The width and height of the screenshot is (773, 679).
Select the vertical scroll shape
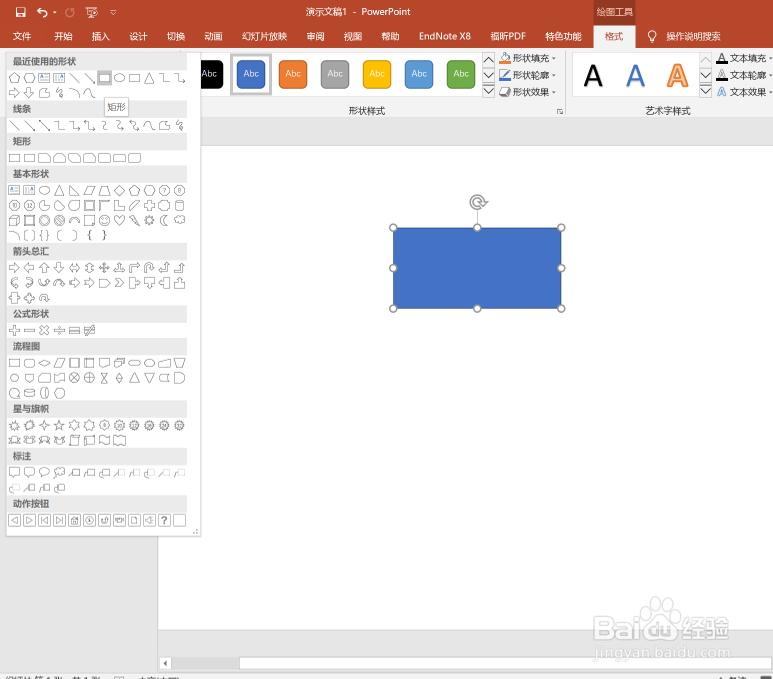[74, 440]
